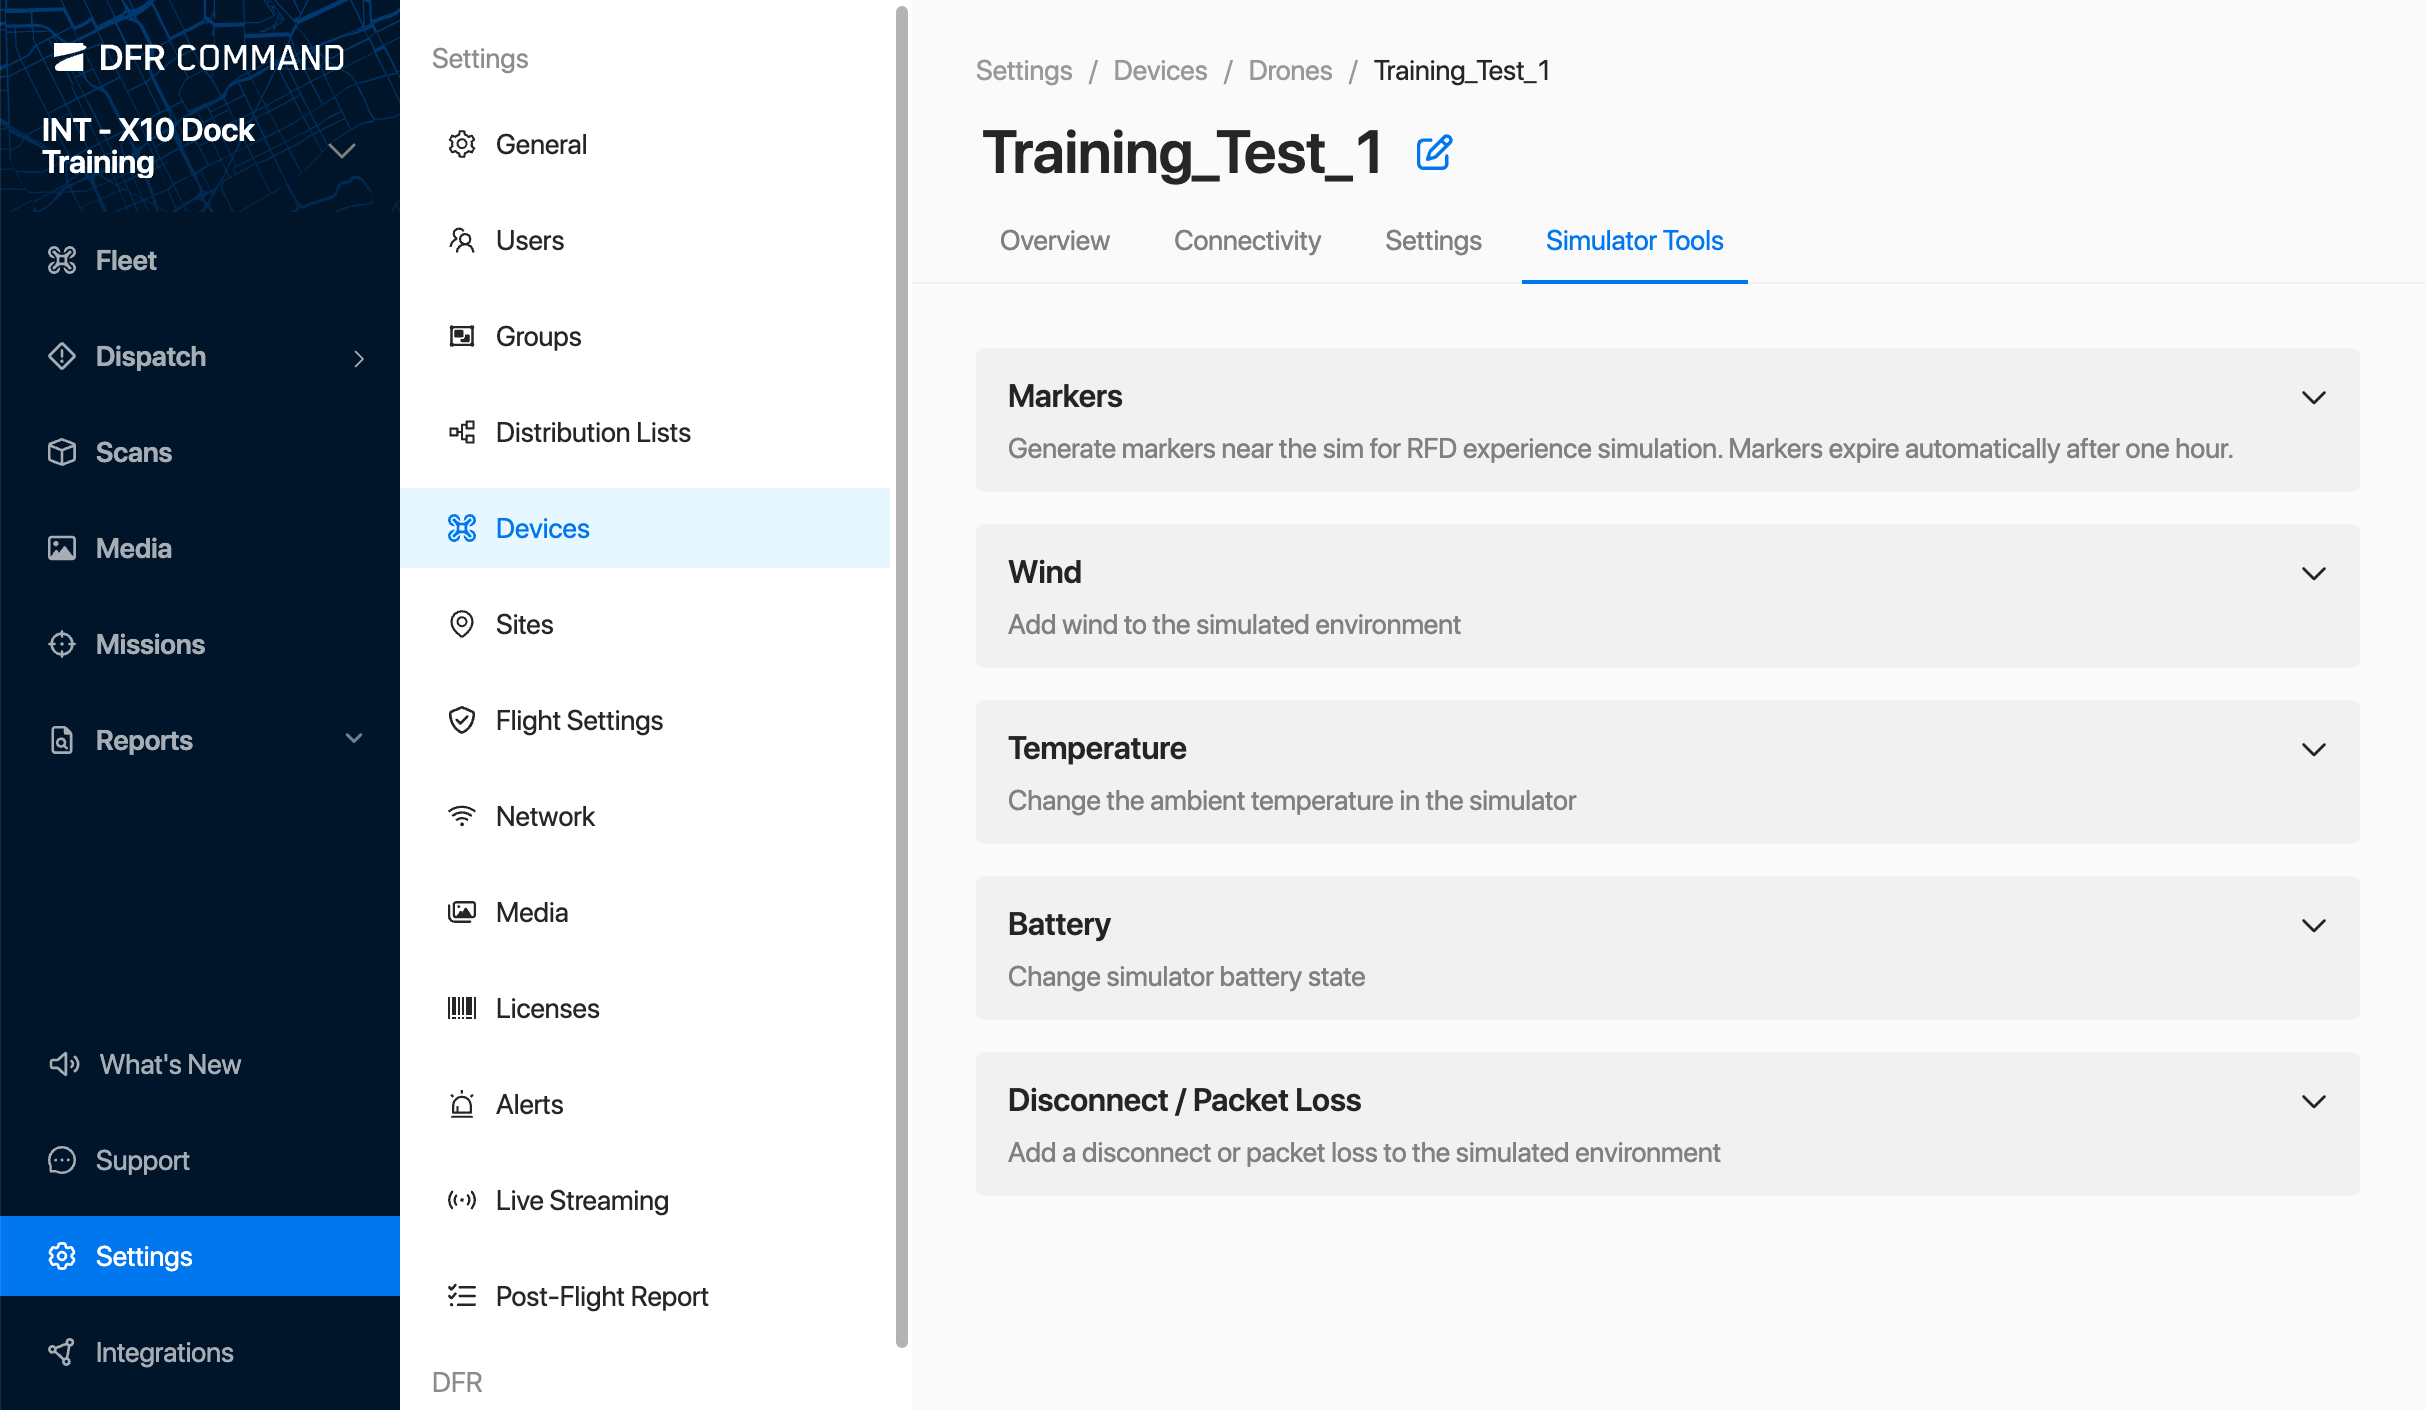Expand the Markers section chevron

coord(2313,397)
